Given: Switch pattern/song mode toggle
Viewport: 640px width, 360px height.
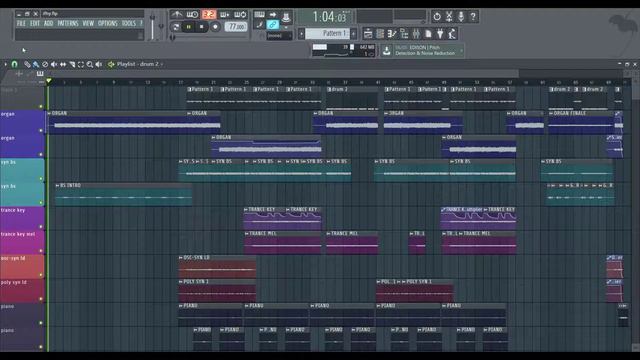Looking at the screenshot, I should (x=176, y=27).
